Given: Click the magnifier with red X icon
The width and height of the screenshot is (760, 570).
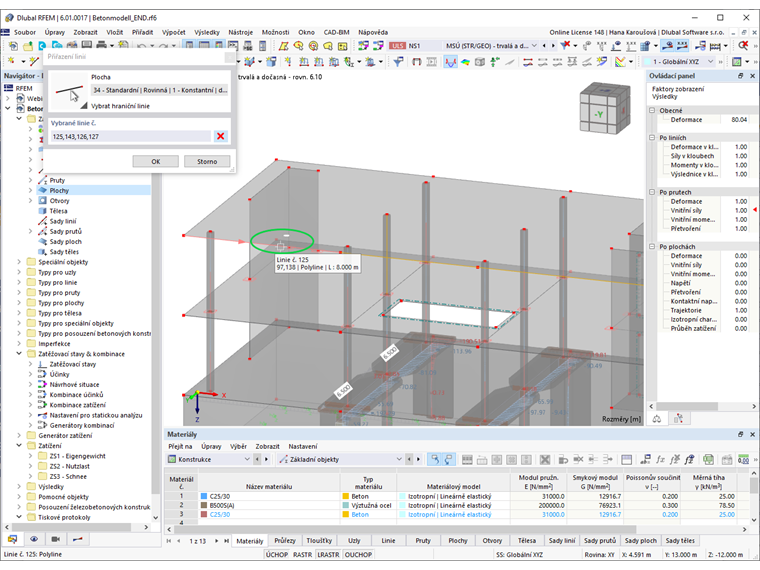Looking at the screenshot, I should [x=744, y=46].
